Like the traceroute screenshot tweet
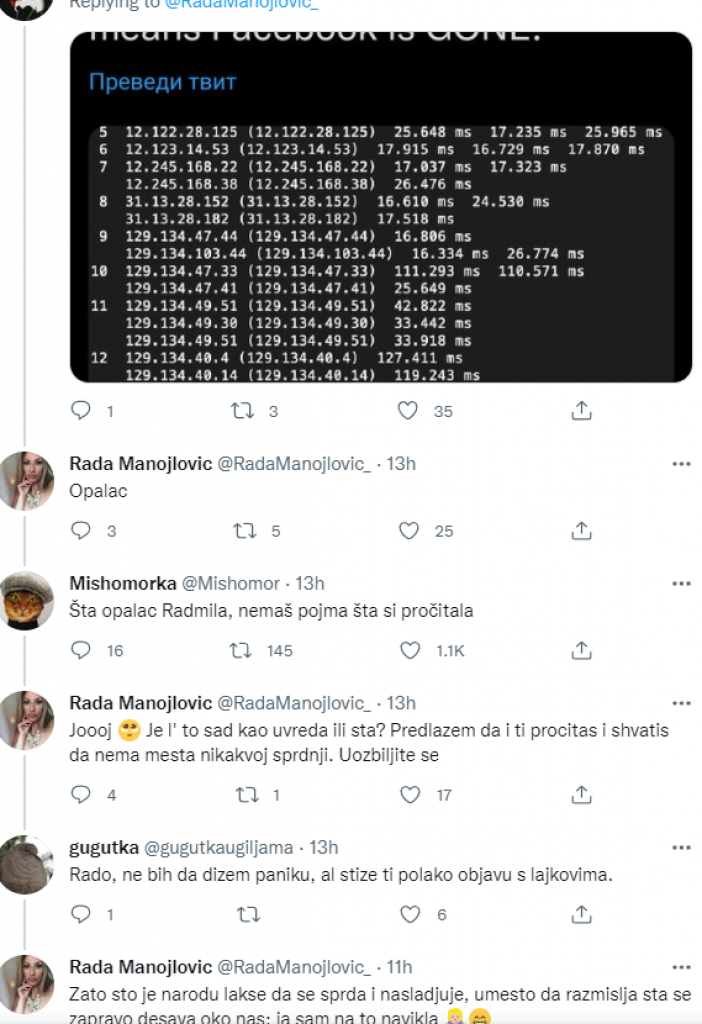 (x=408, y=410)
